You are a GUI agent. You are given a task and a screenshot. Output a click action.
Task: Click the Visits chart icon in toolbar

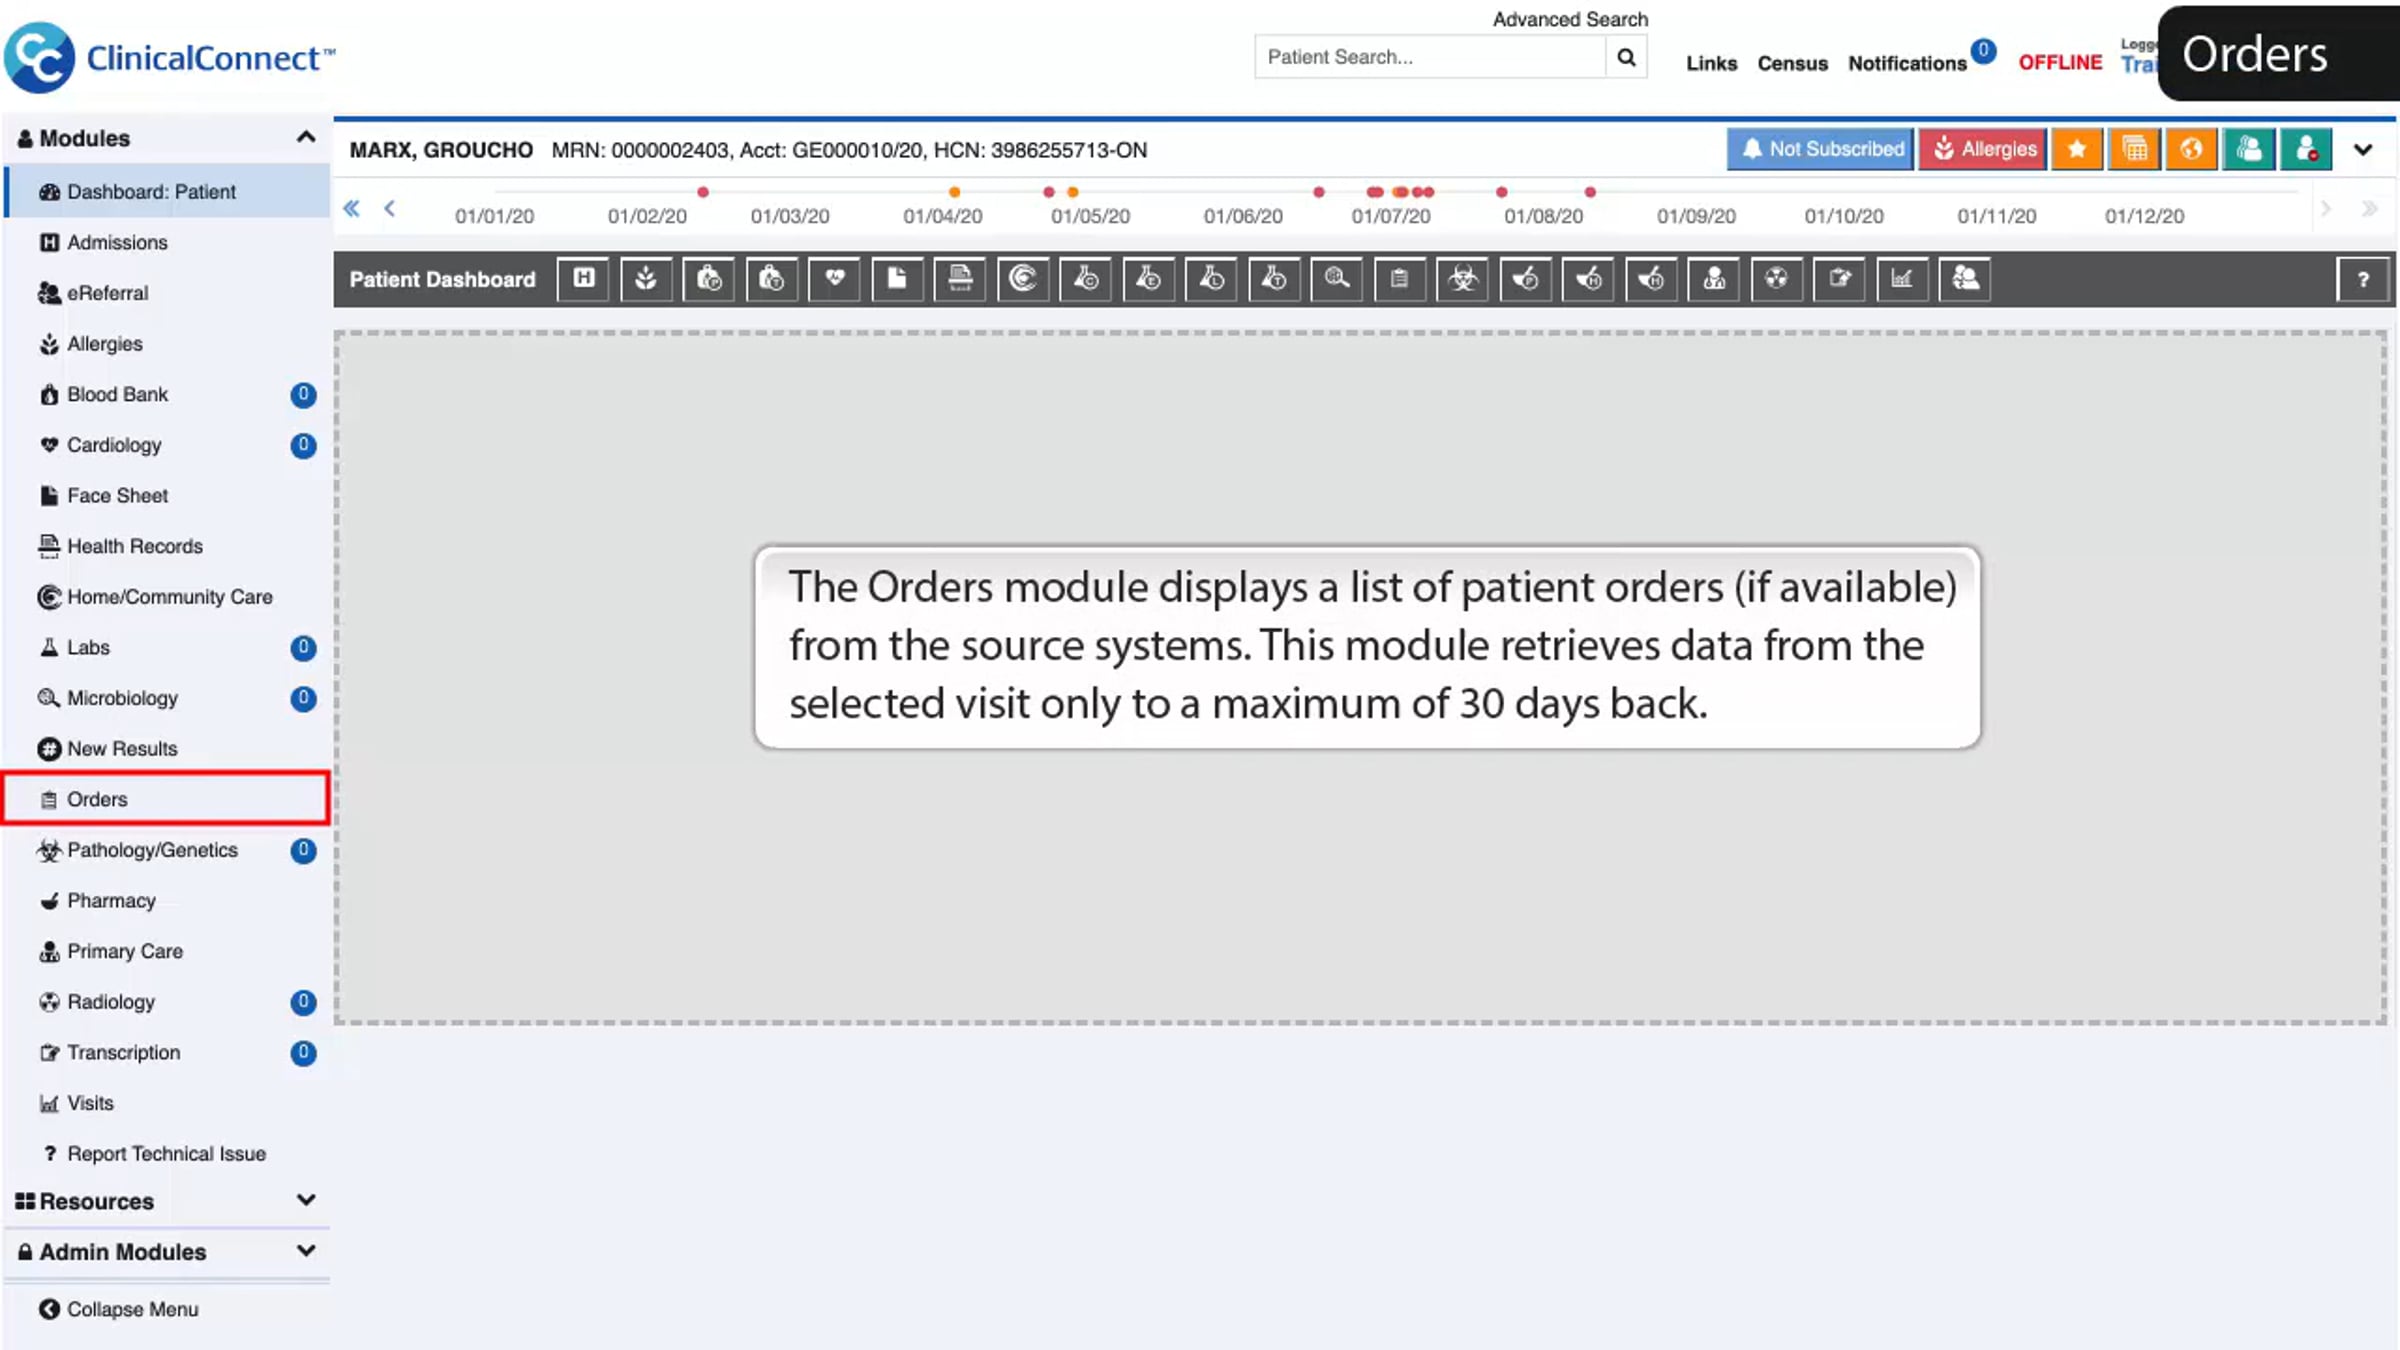coord(1902,279)
